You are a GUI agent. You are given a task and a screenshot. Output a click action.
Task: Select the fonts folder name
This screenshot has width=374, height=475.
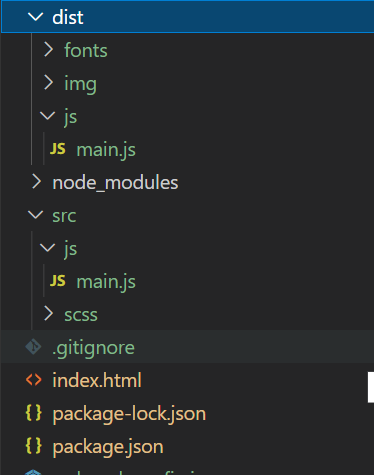86,50
